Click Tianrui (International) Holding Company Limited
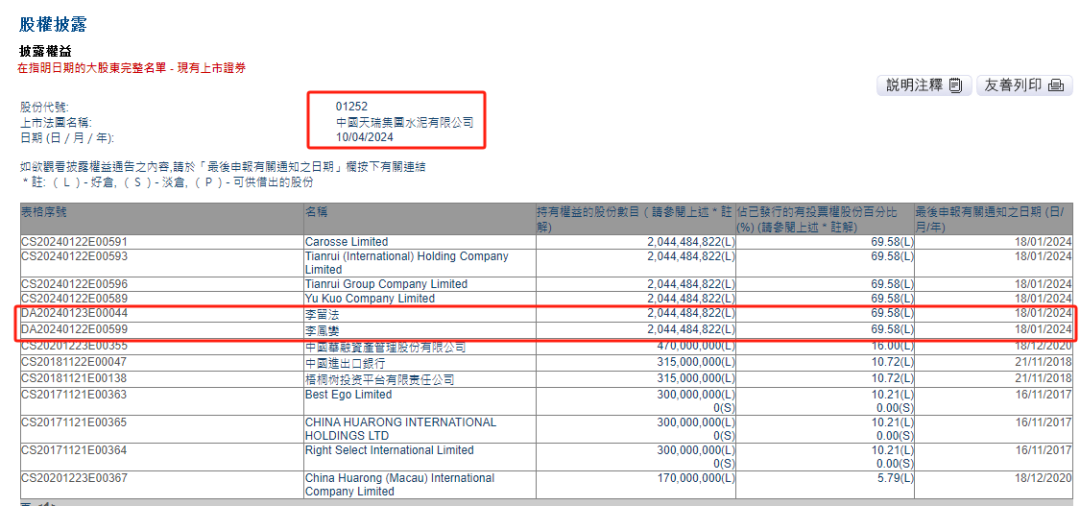The image size is (1080, 506). coord(406,263)
